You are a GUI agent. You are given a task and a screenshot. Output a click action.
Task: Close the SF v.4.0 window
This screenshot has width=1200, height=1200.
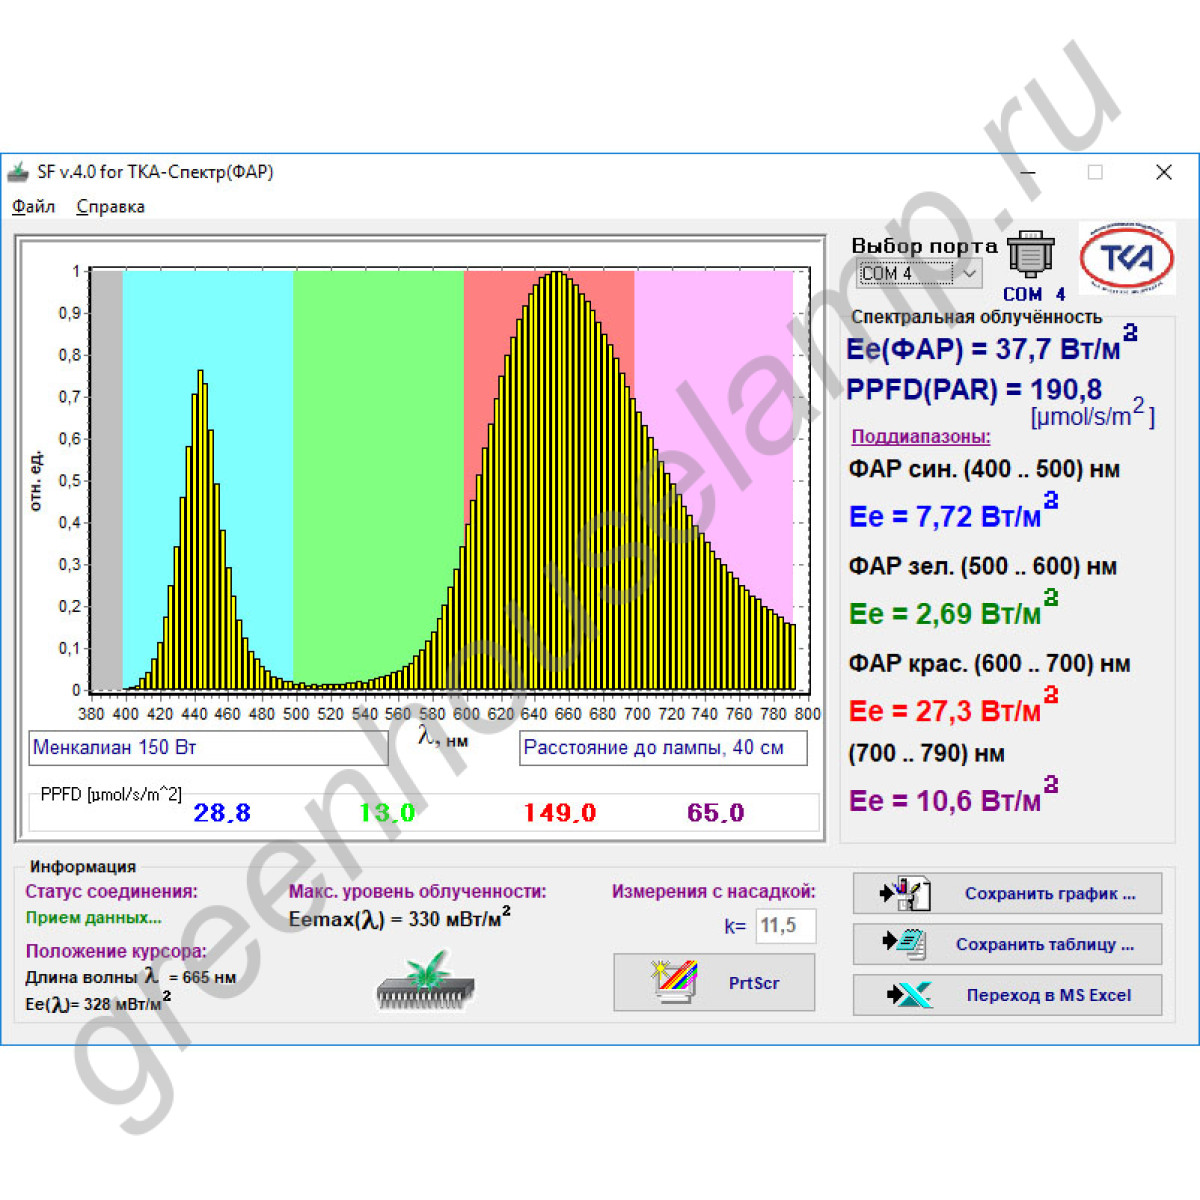click(x=1163, y=172)
